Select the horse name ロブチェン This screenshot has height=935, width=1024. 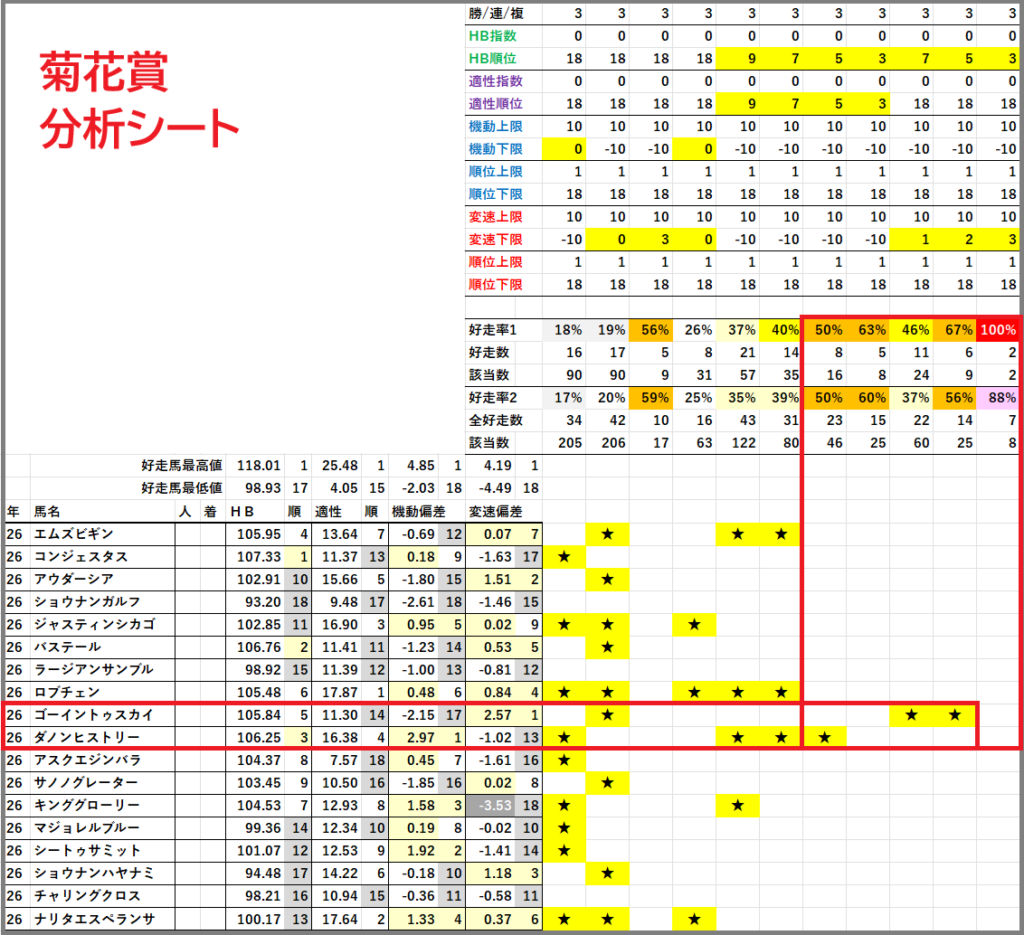coord(67,693)
